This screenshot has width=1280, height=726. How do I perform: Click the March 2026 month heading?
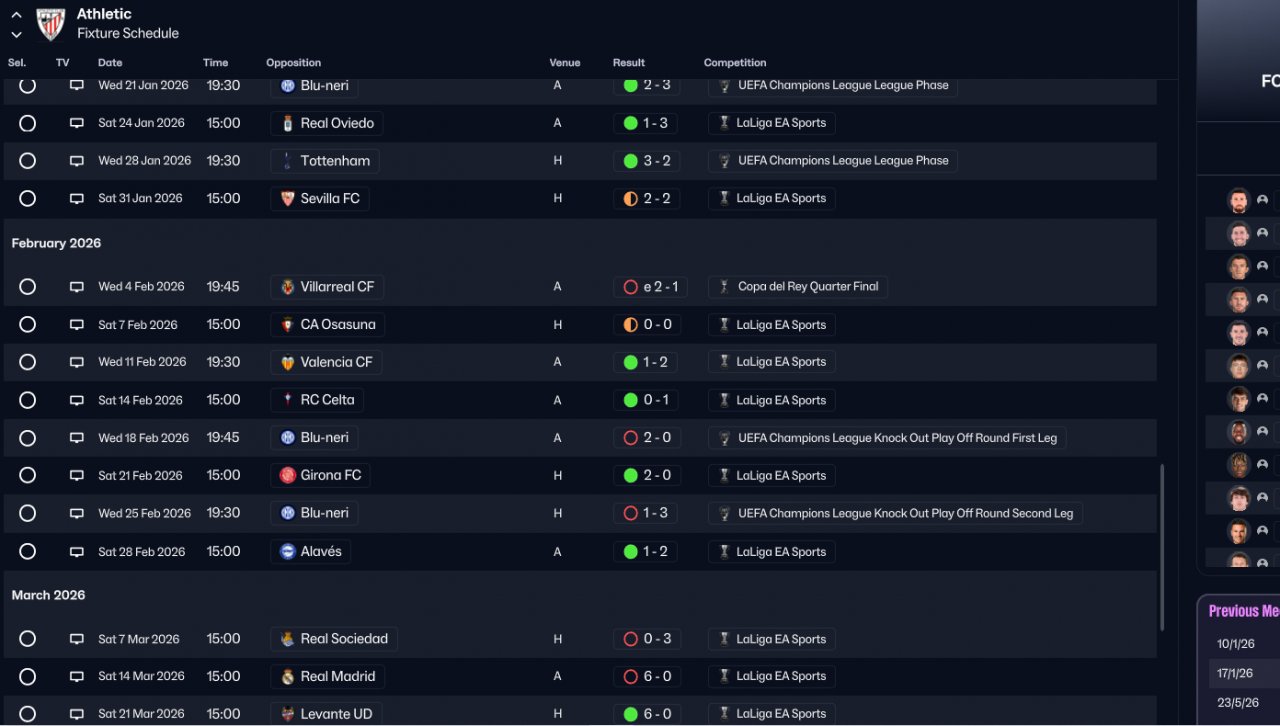(48, 595)
